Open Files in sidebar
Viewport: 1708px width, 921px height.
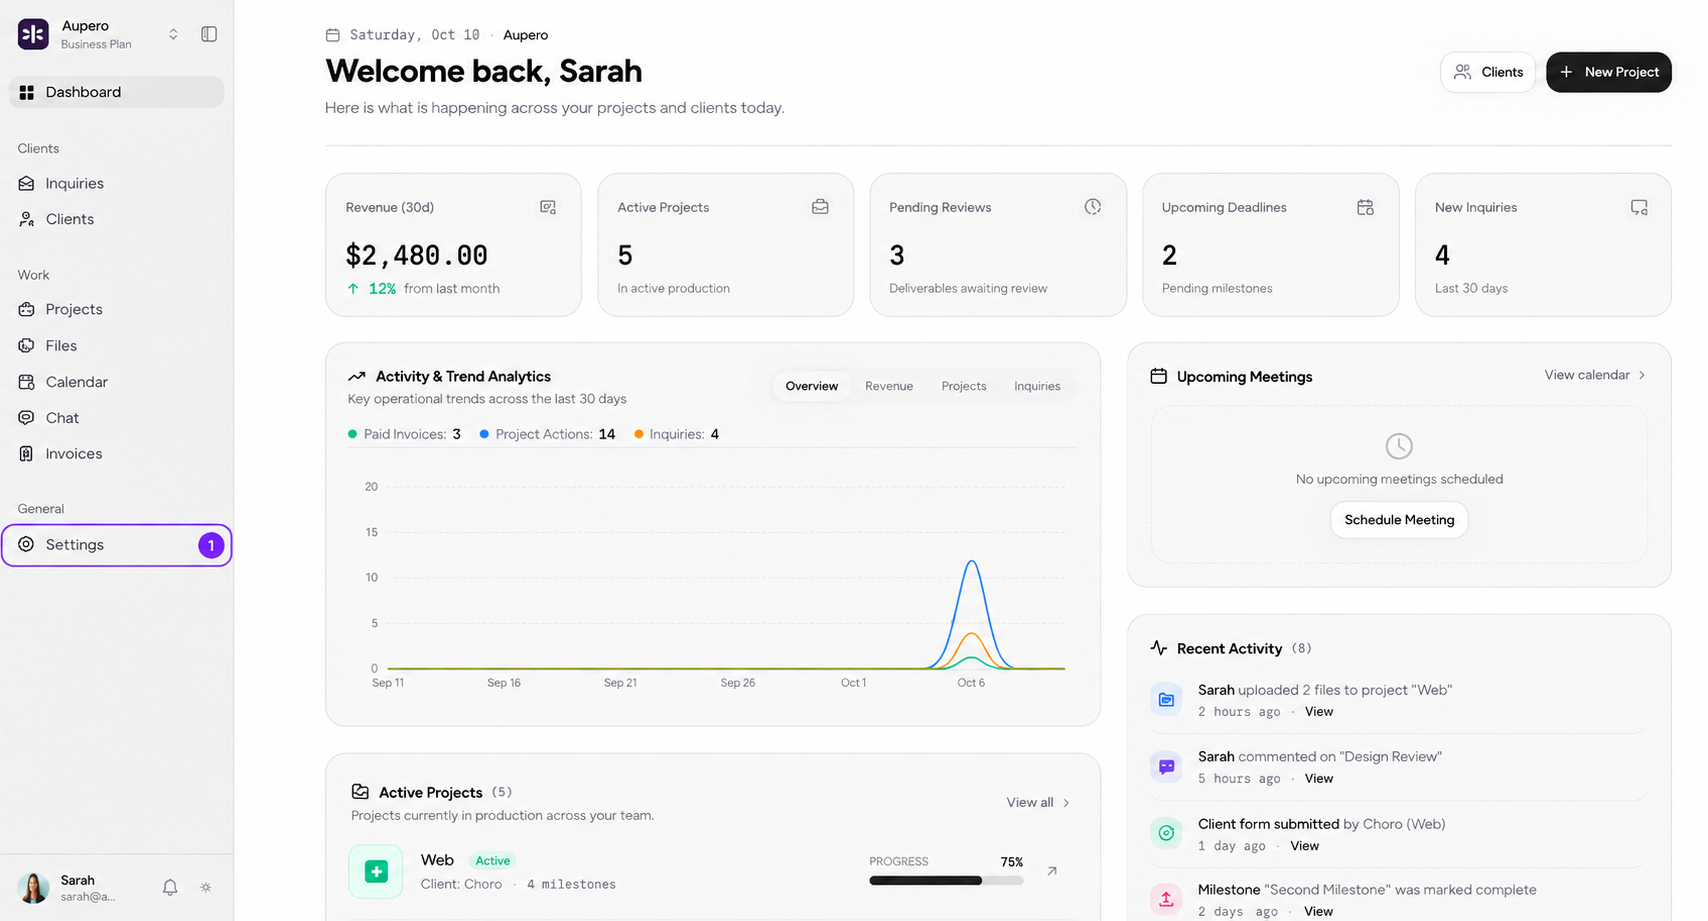[117, 345]
